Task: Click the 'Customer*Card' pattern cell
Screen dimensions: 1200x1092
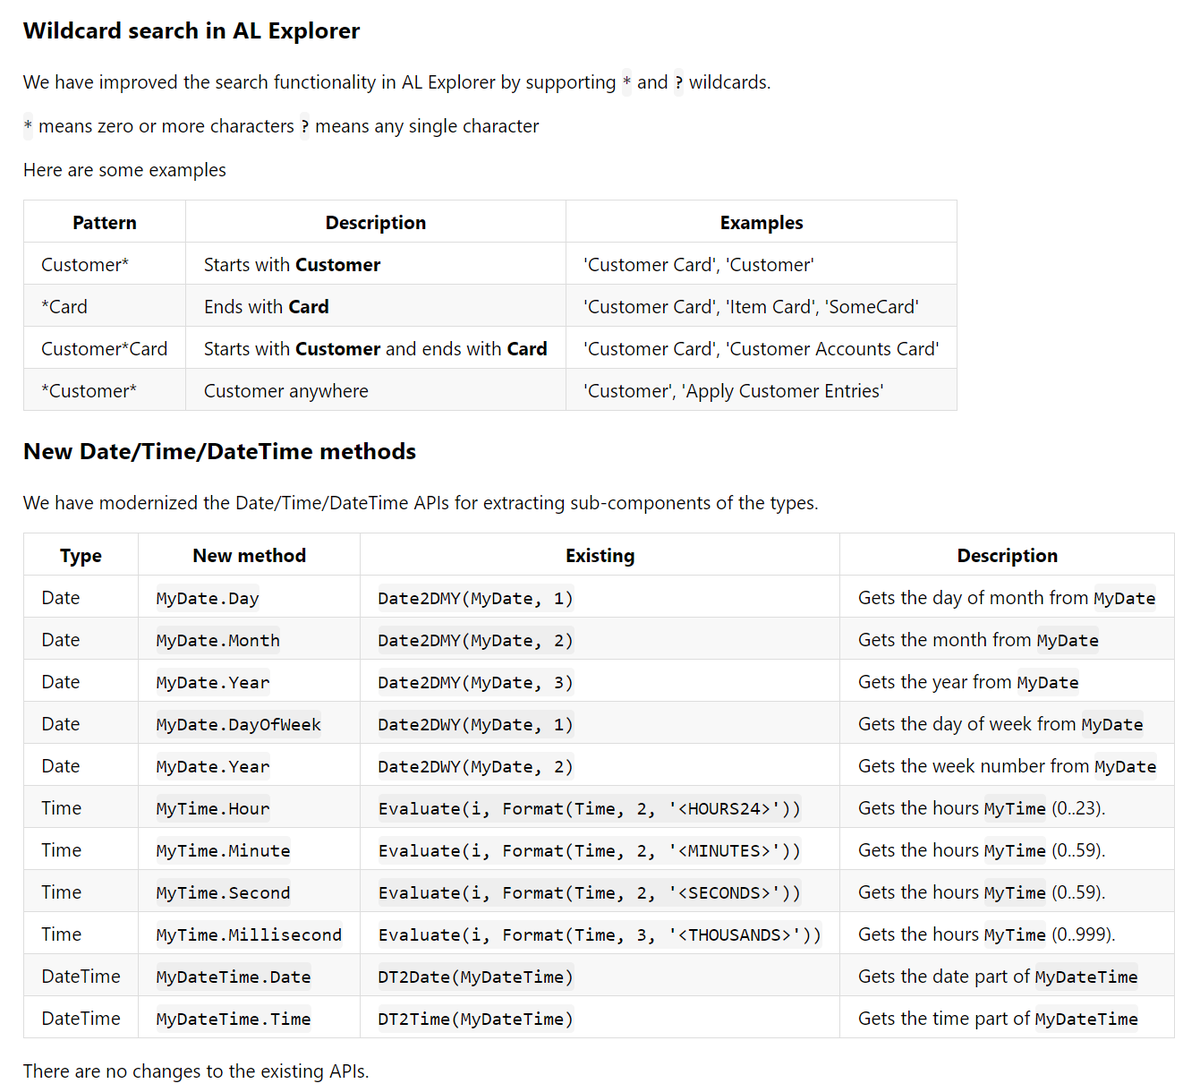Action: [105, 348]
